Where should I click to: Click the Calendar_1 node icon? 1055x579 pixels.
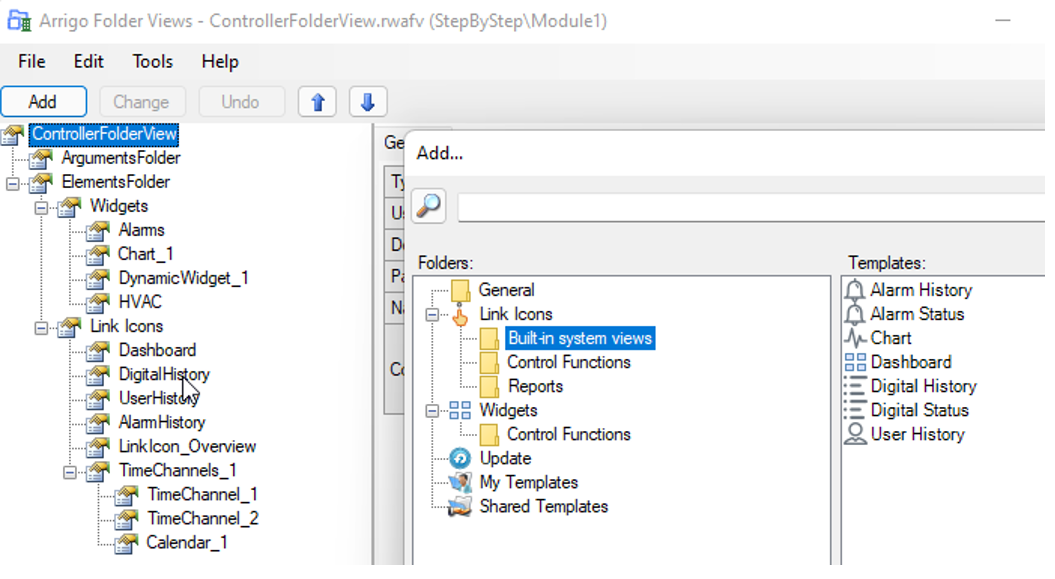[x=126, y=543]
